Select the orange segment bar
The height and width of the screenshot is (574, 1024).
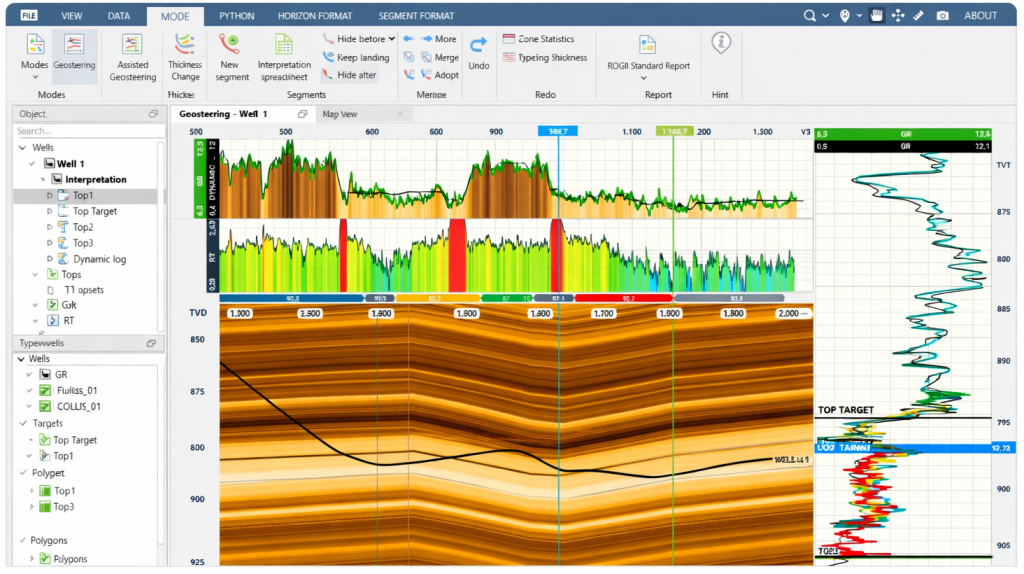[x=438, y=298]
